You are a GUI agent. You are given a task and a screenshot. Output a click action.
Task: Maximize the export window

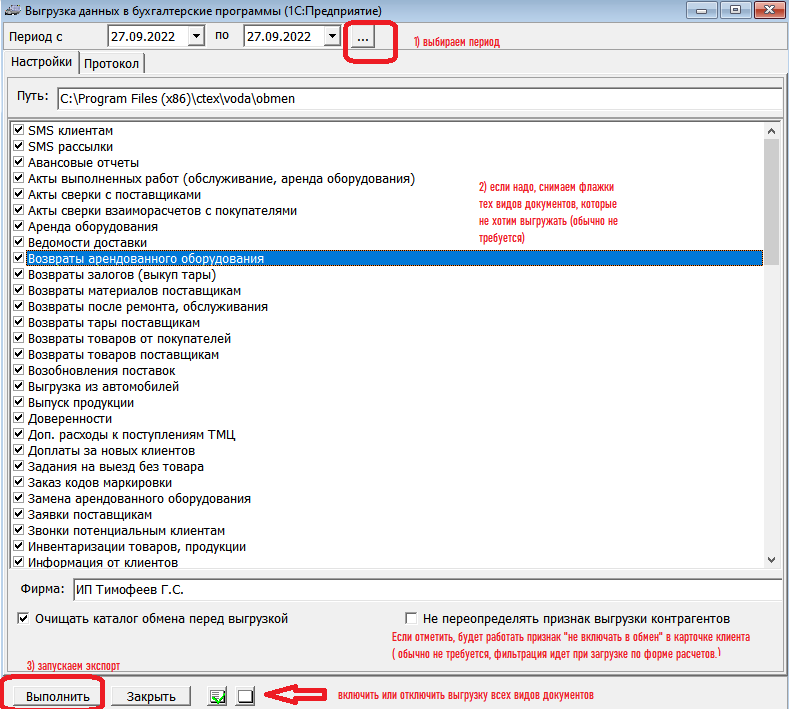tap(738, 10)
